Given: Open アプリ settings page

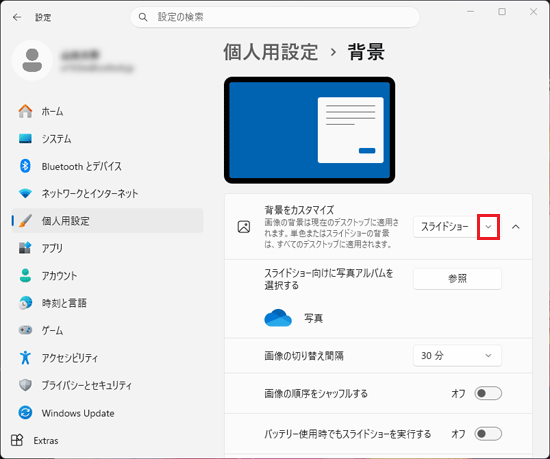Looking at the screenshot, I should 107,248.
